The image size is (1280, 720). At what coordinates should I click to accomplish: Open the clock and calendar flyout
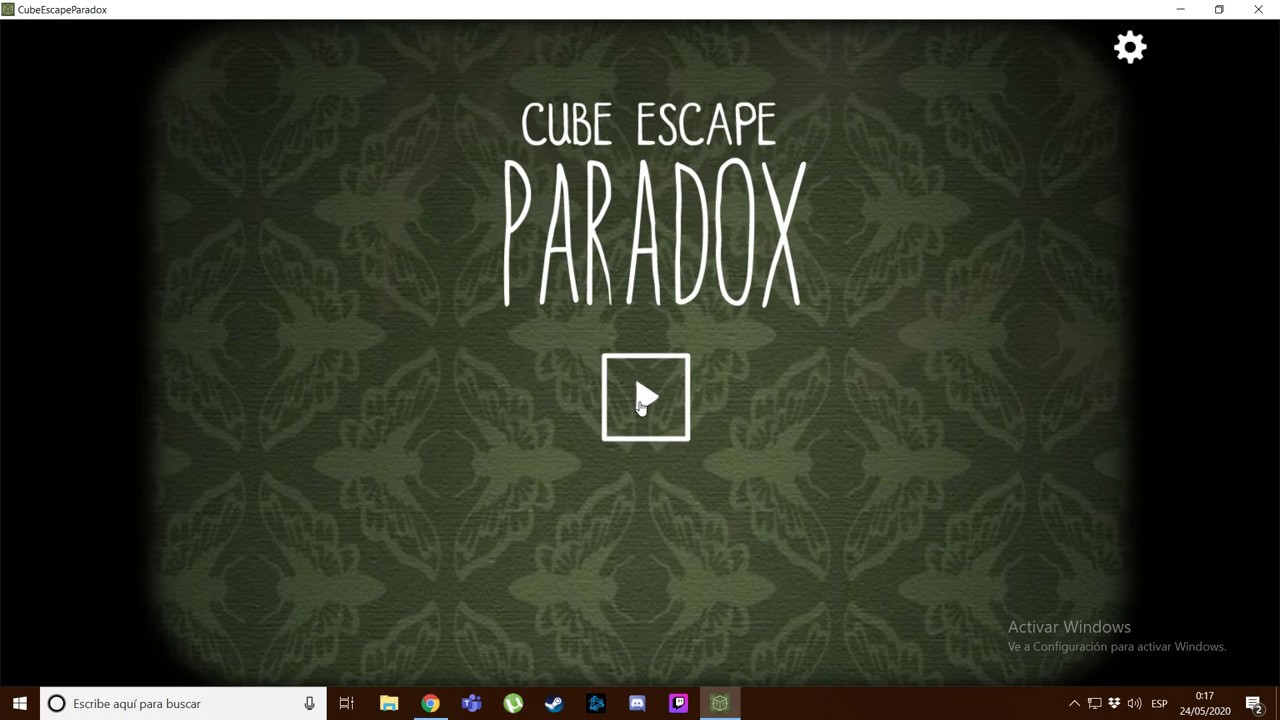(1205, 704)
